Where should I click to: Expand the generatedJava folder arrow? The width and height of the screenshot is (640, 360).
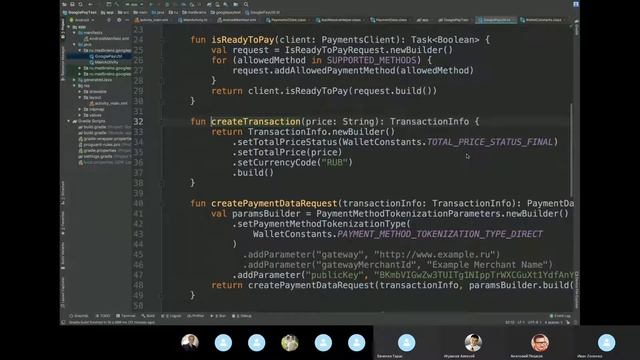[x=74, y=80]
